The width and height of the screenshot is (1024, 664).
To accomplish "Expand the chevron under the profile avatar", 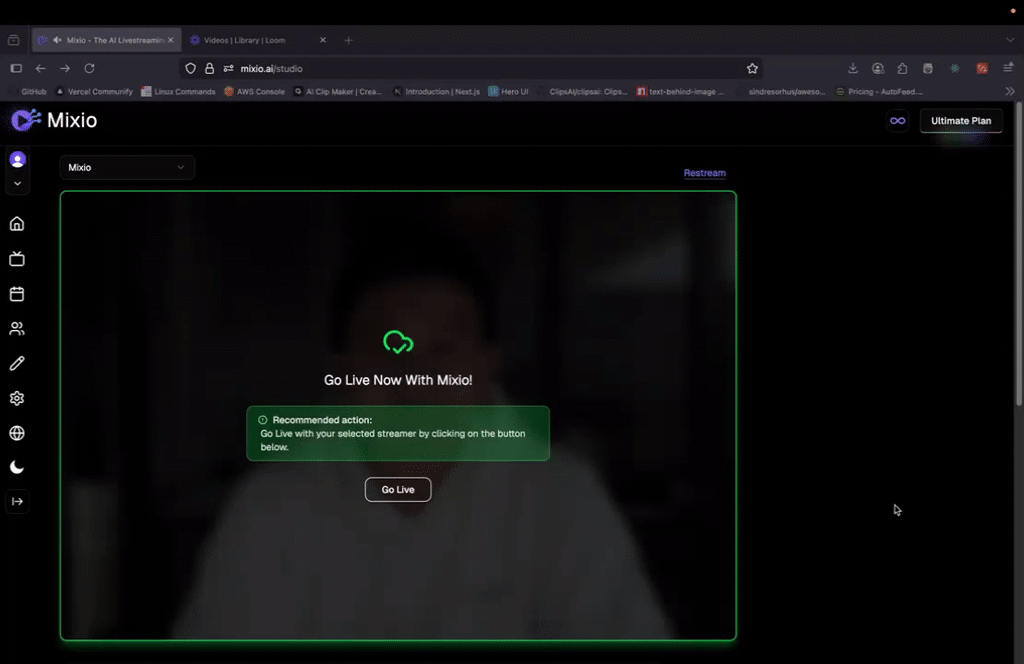I will pyautogui.click(x=17, y=185).
